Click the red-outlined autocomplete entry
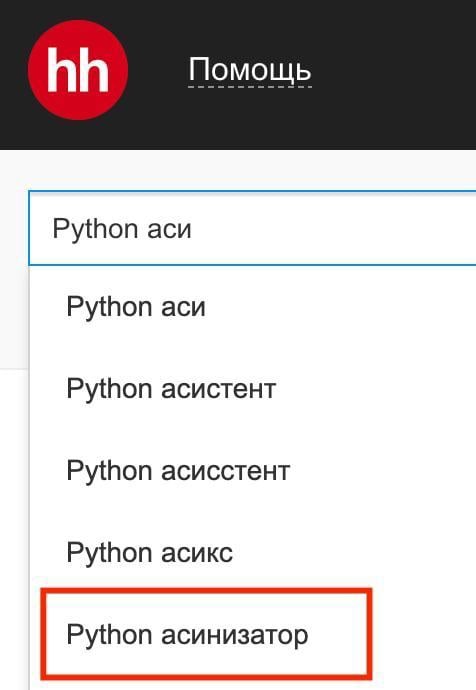 (206, 633)
